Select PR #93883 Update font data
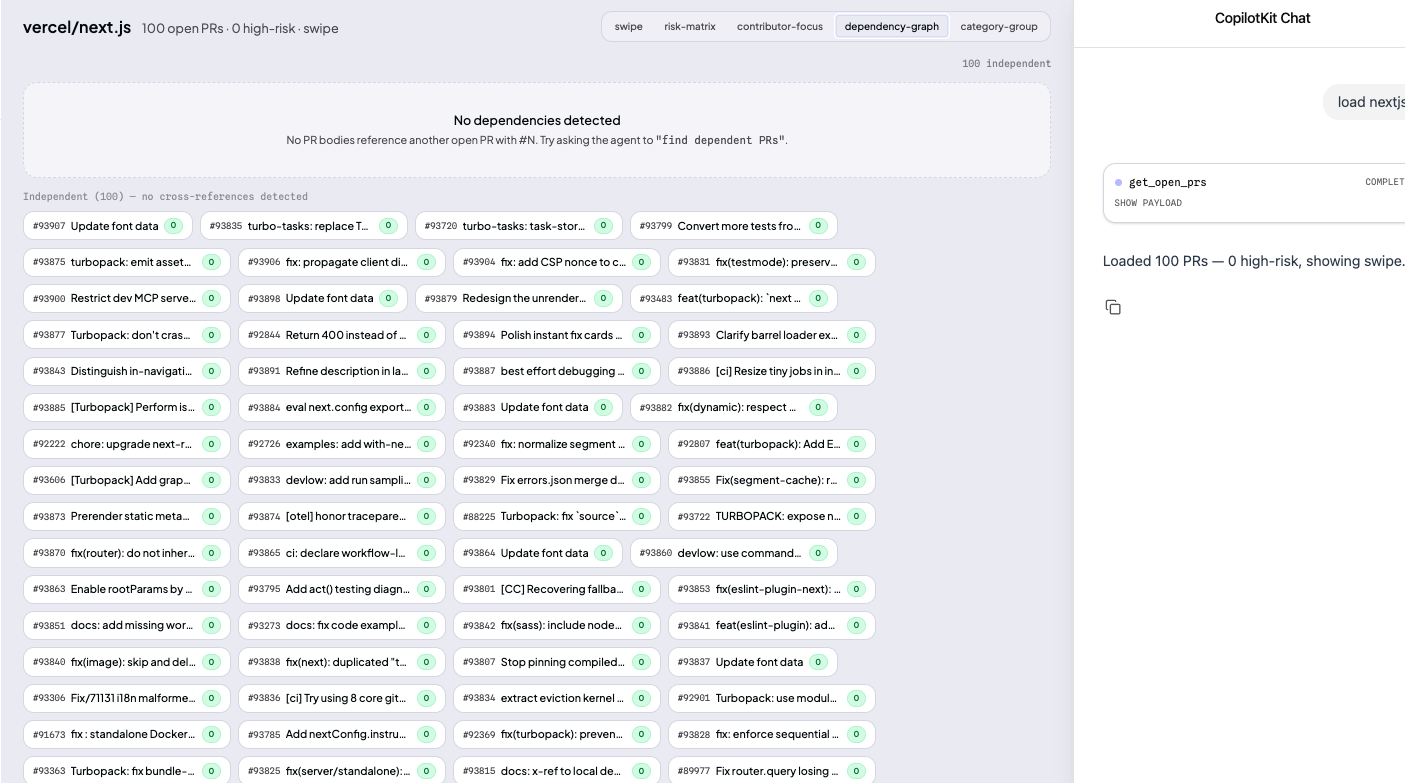The image size is (1405, 783). pos(538,407)
